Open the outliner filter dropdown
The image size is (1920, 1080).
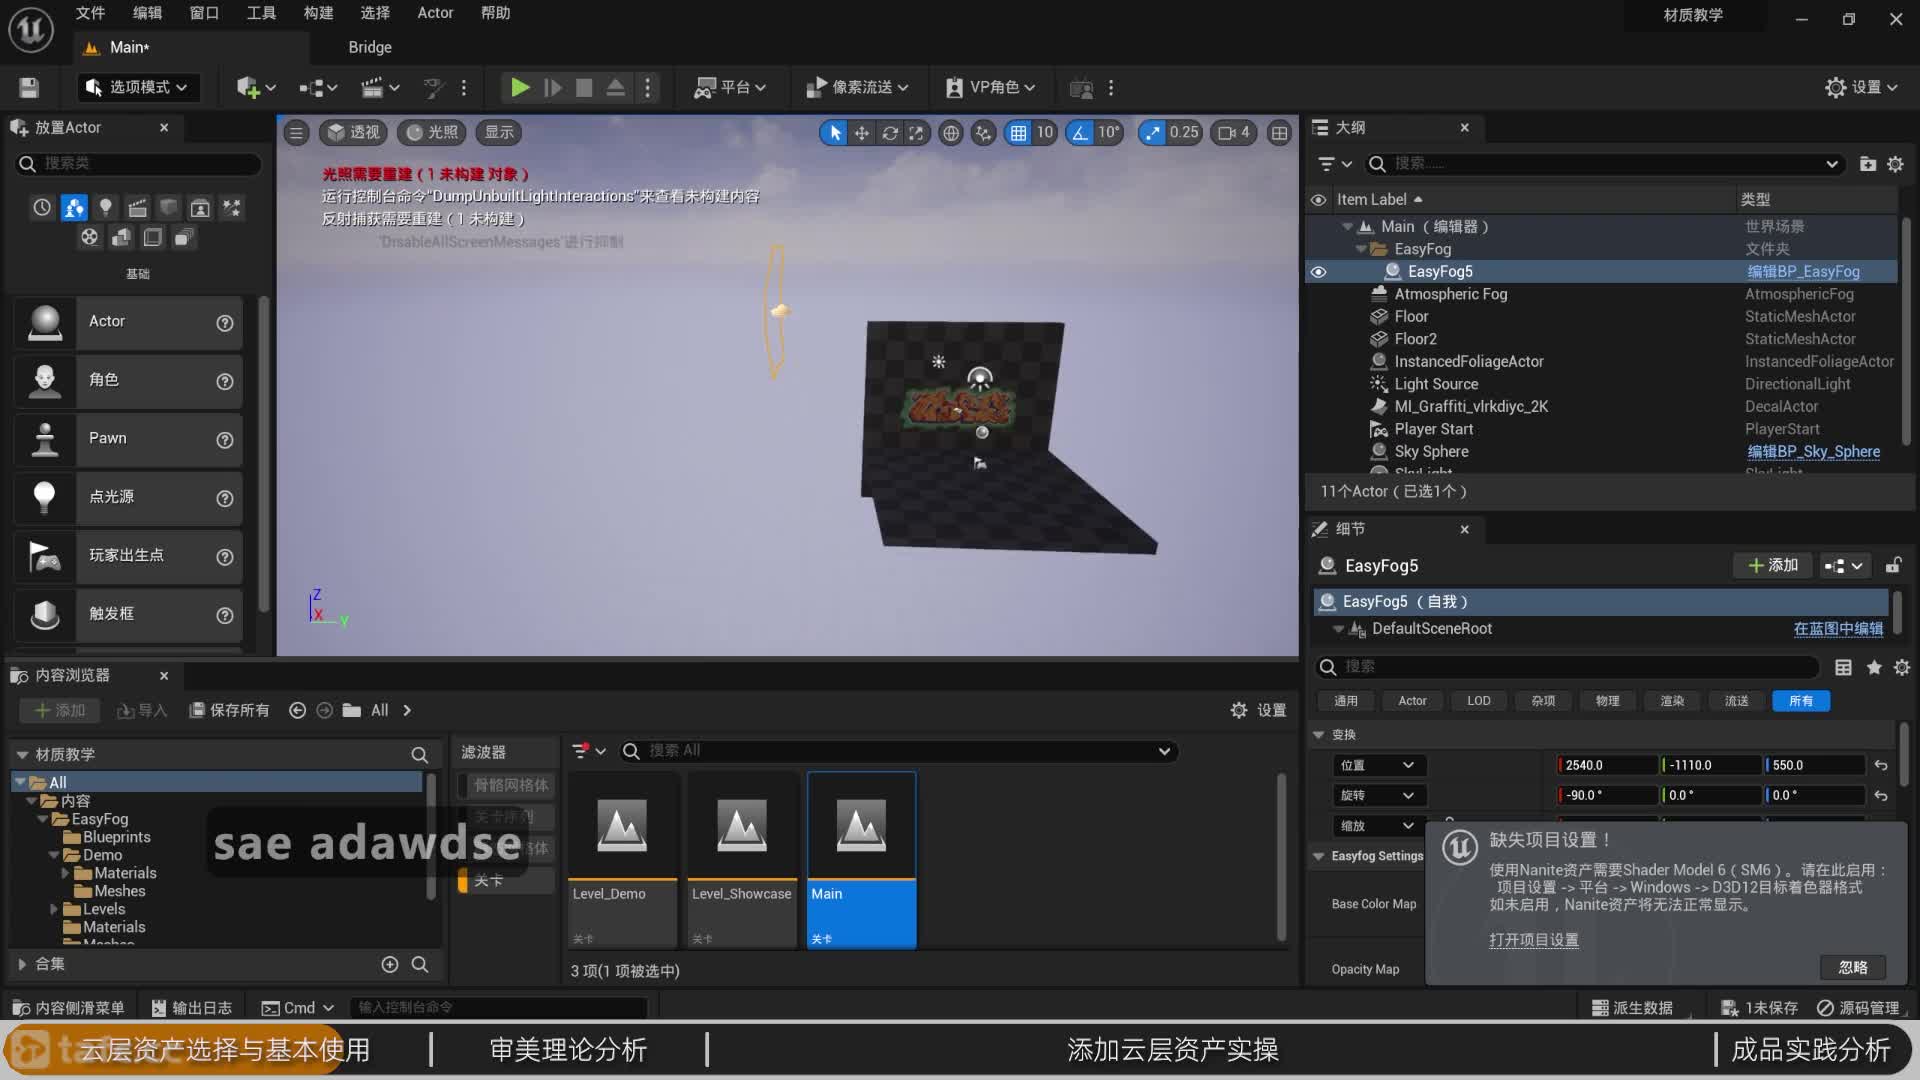coord(1335,164)
